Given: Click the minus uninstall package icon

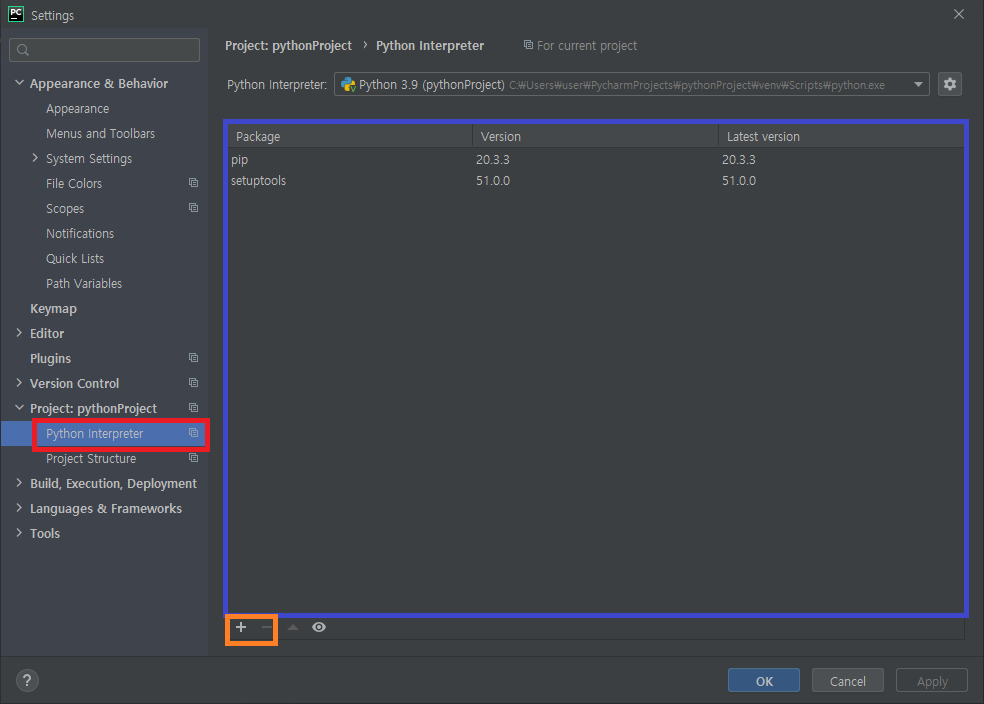Looking at the screenshot, I should tap(267, 627).
